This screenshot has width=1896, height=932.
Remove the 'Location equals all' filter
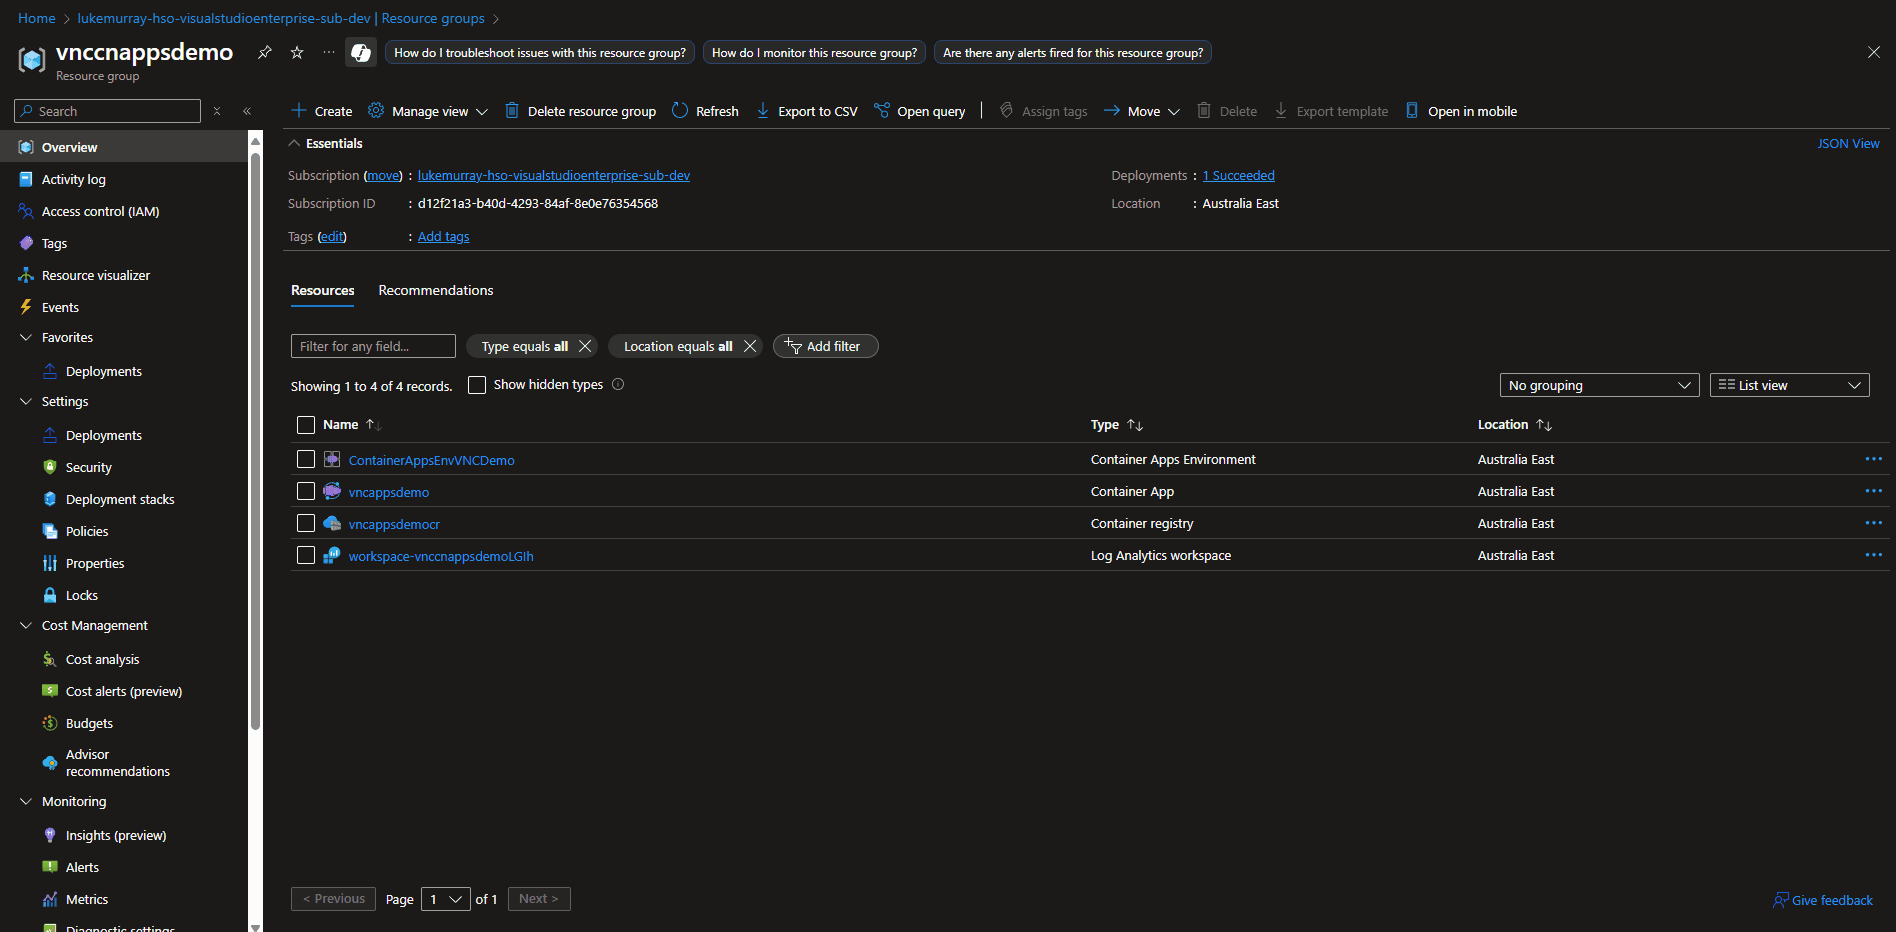750,346
